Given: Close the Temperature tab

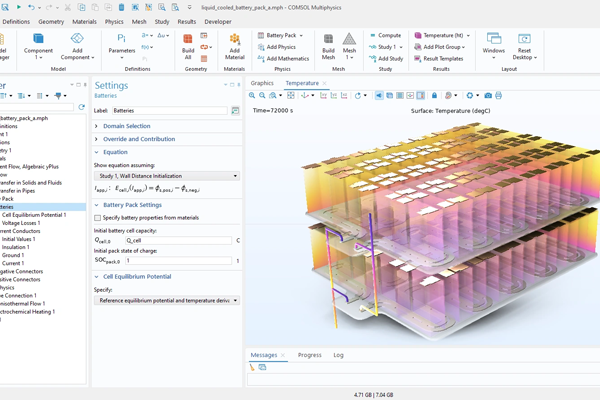Looking at the screenshot, I should coord(324,83).
